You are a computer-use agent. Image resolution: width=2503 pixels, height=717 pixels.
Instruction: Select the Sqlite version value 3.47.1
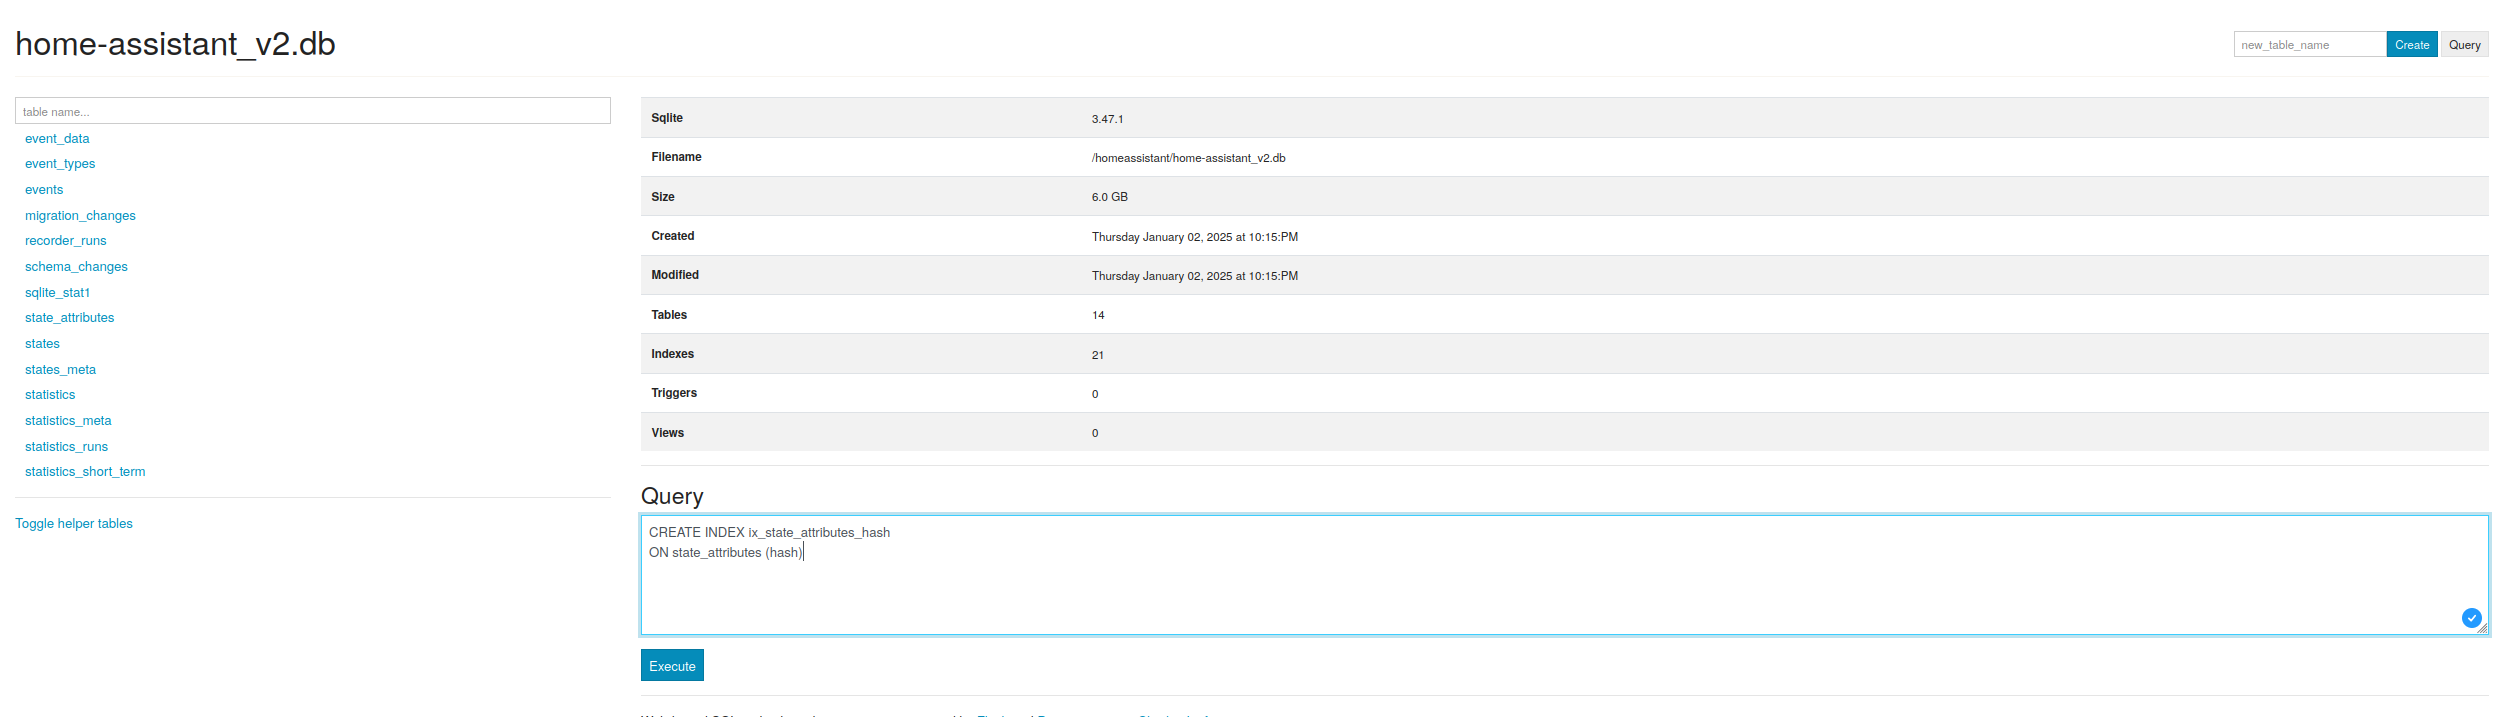[x=1107, y=119]
